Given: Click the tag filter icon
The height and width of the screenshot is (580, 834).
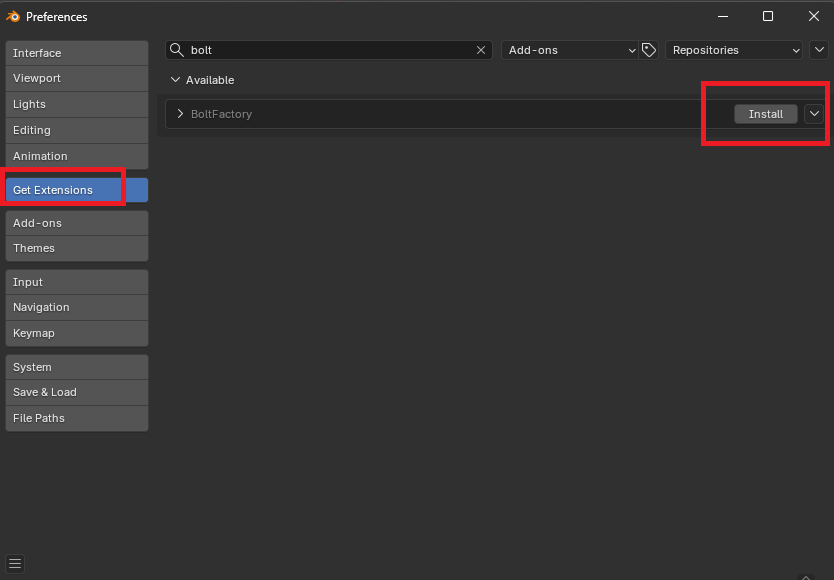Looking at the screenshot, I should [x=649, y=50].
